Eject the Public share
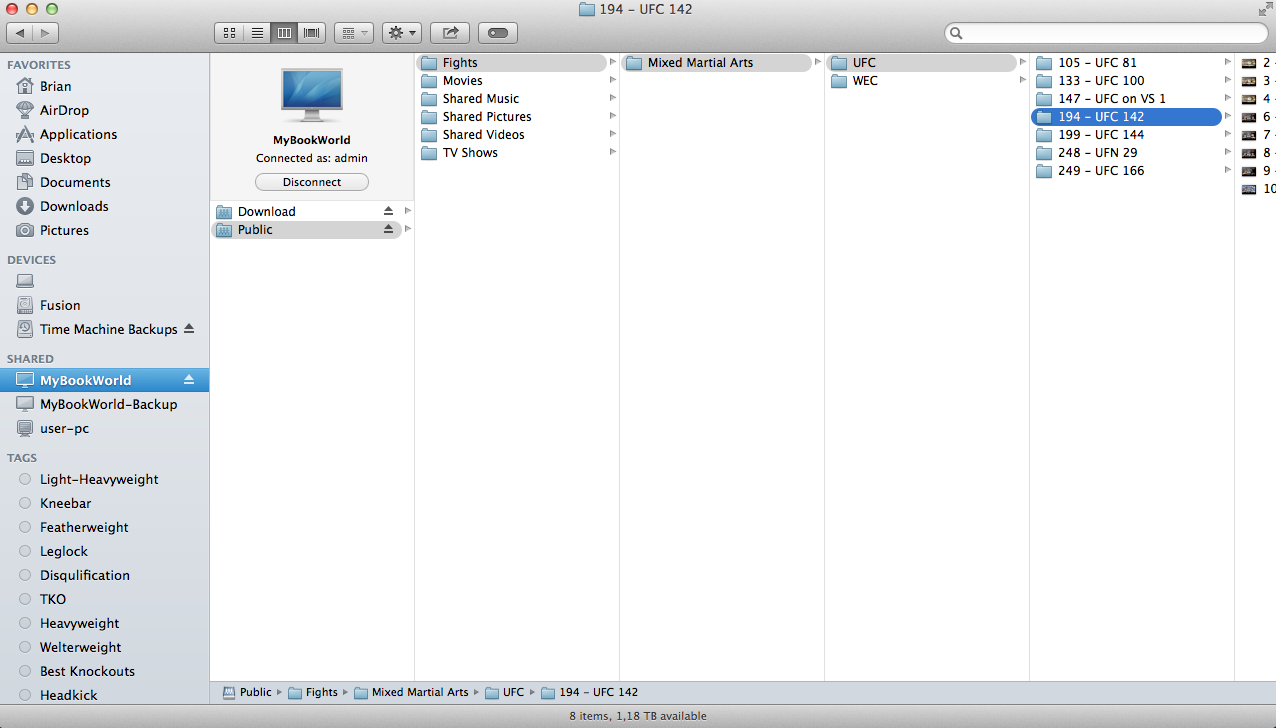 click(389, 229)
